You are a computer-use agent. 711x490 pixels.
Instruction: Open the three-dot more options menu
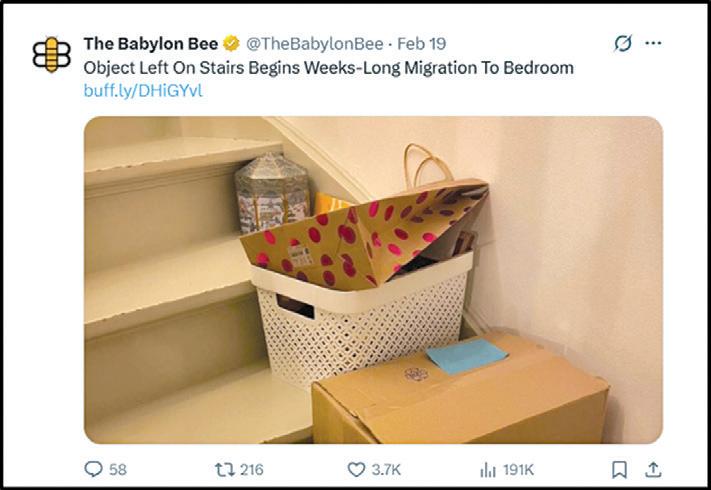click(653, 43)
